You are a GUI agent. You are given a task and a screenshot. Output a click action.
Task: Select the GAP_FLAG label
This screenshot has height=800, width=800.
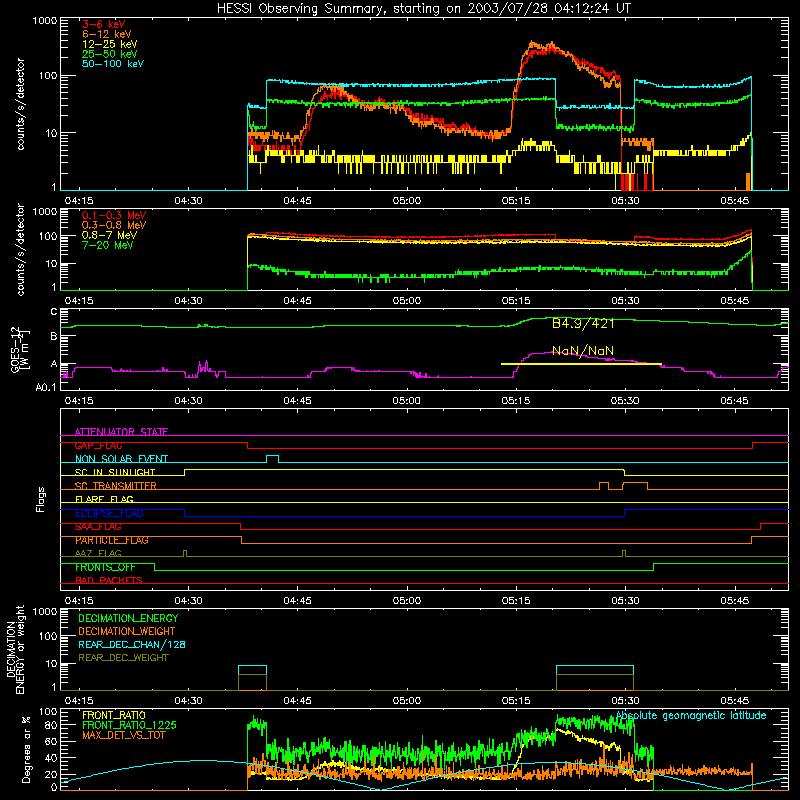click(98, 446)
